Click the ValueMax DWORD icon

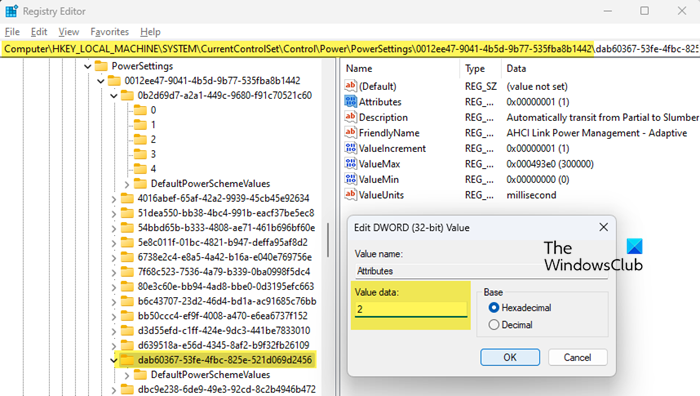click(350, 164)
